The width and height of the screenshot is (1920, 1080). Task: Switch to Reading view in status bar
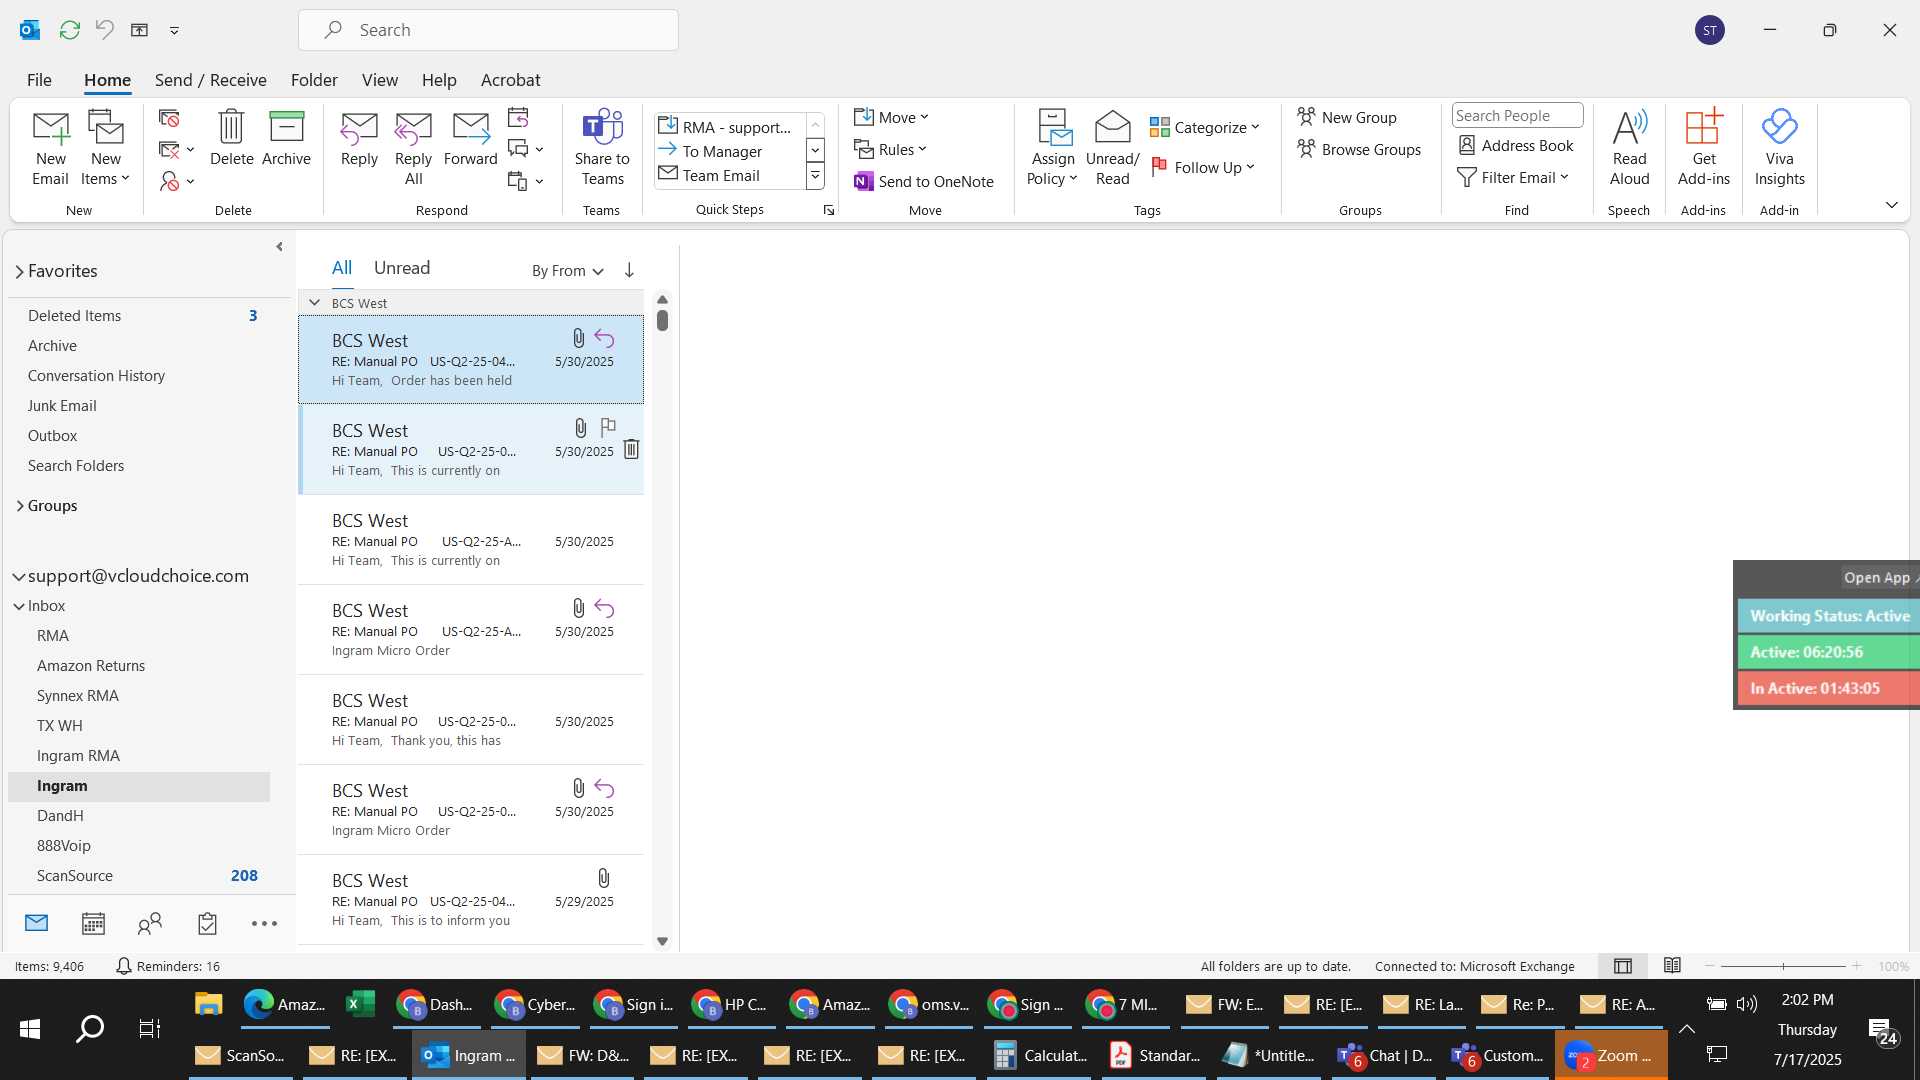pos(1672,966)
